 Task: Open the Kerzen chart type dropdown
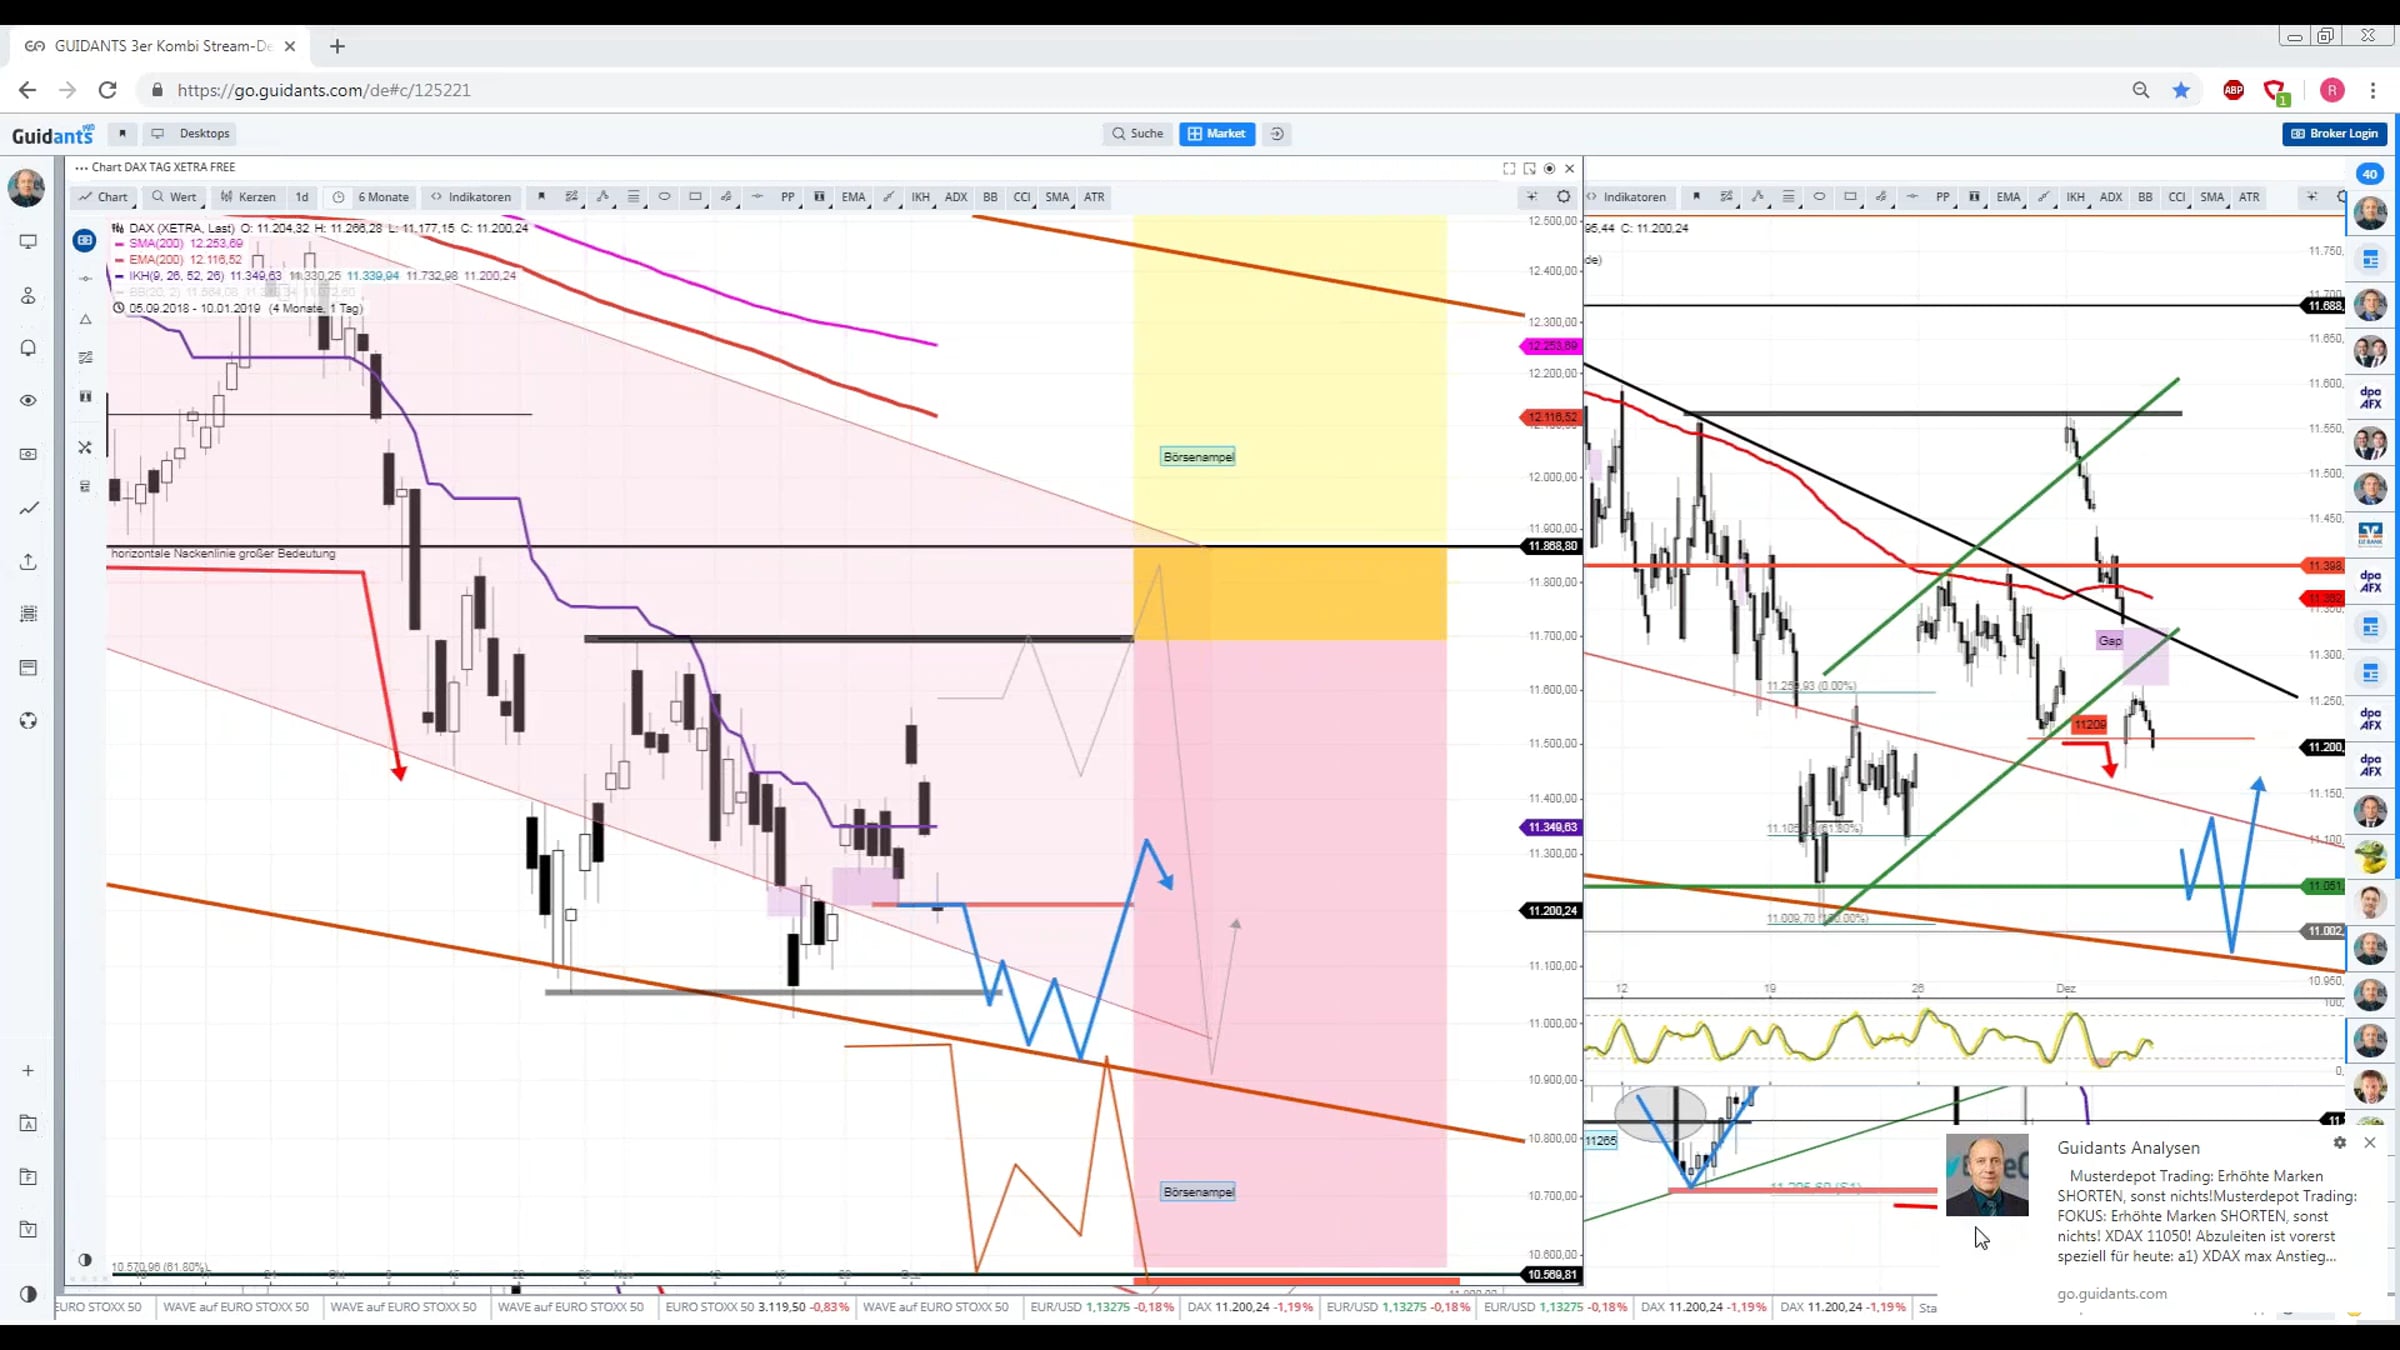248,197
